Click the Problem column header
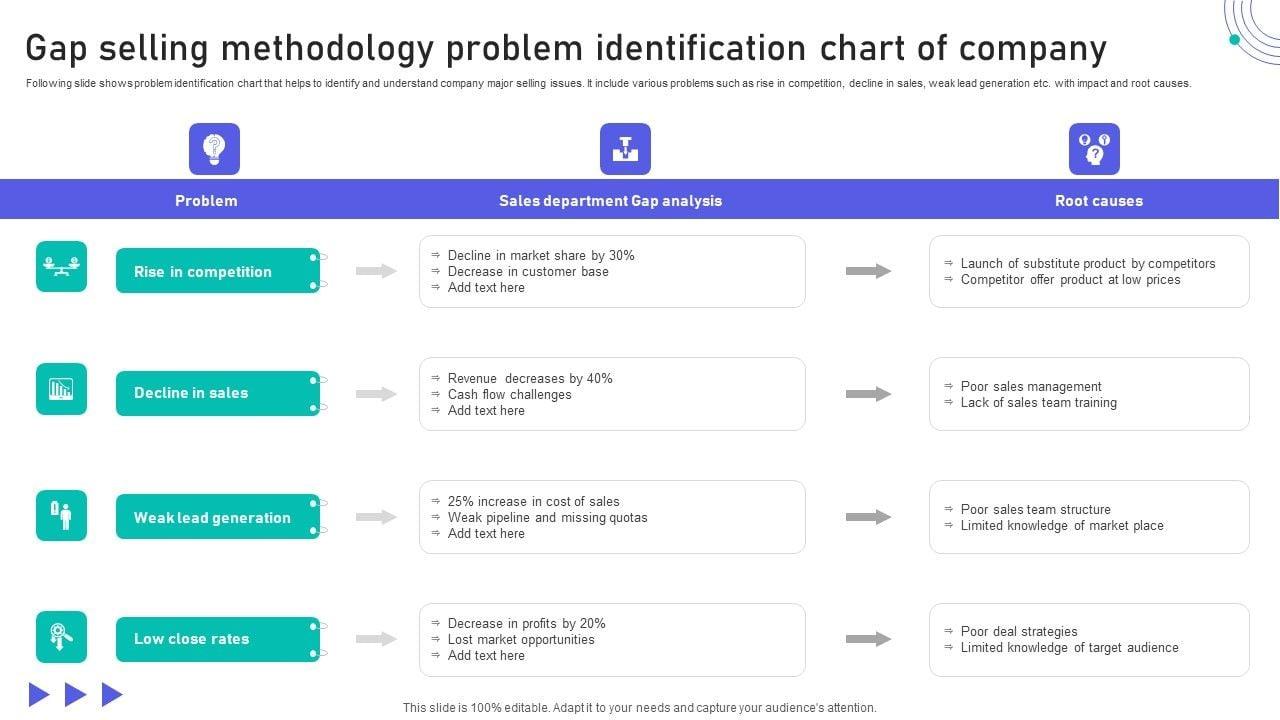 206,200
